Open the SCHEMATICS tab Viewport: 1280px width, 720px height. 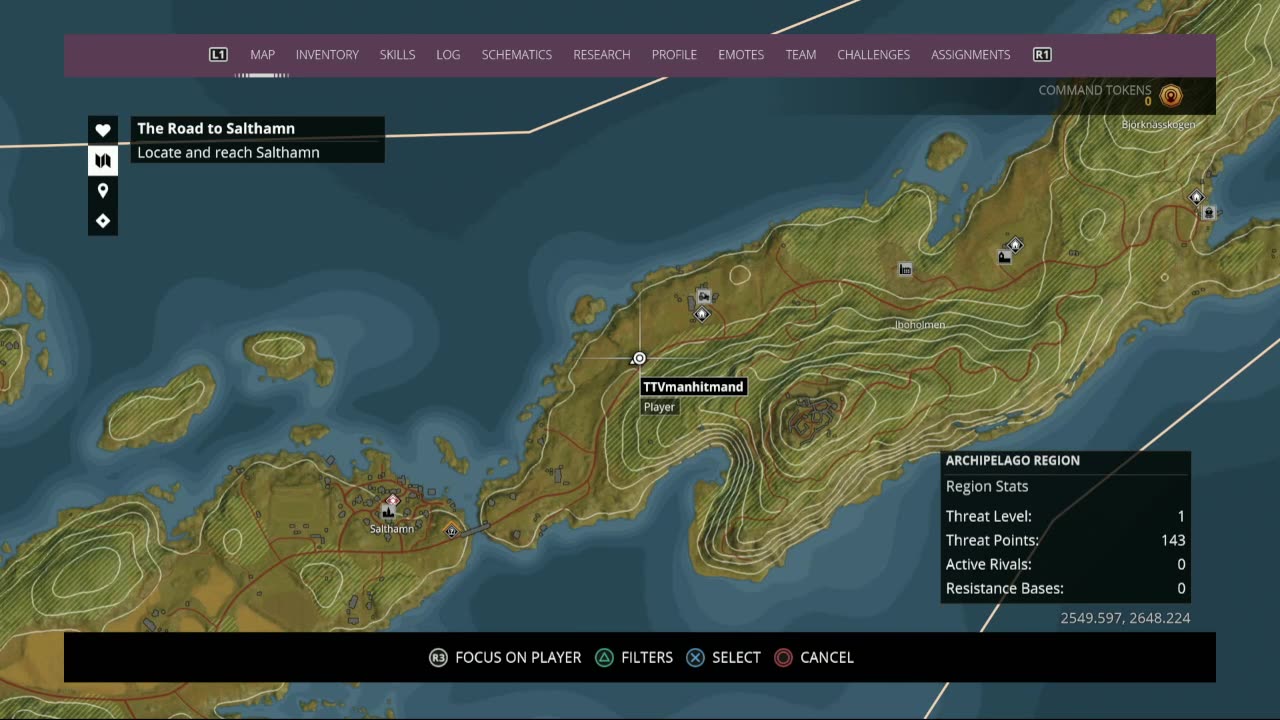click(517, 55)
